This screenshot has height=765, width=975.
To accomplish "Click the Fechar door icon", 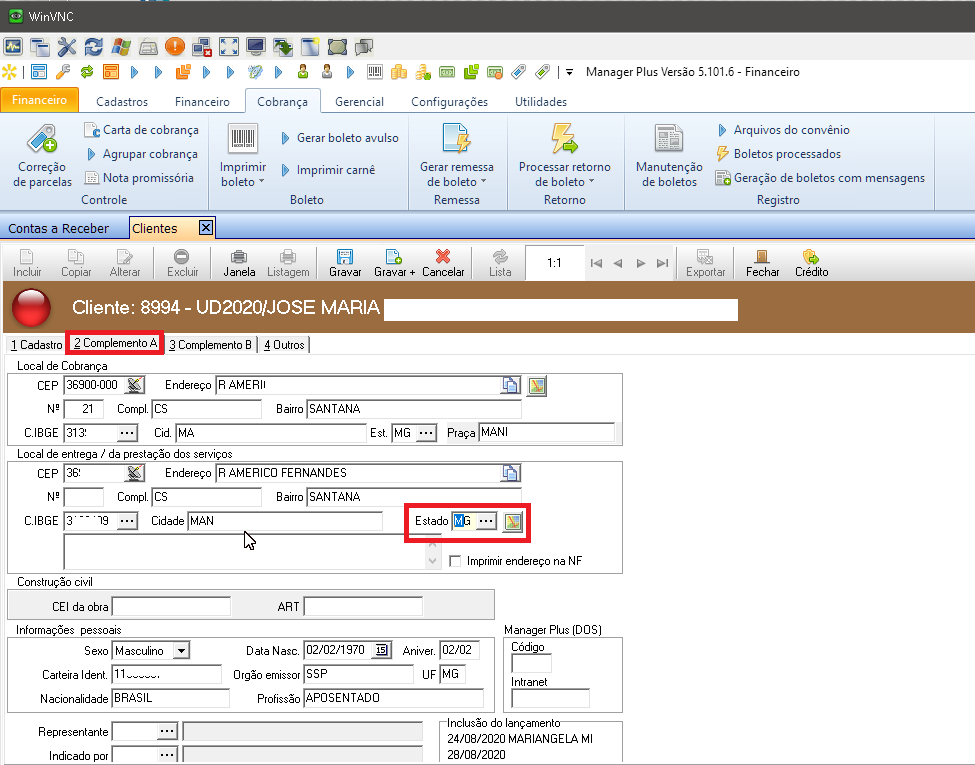I will pyautogui.click(x=762, y=257).
